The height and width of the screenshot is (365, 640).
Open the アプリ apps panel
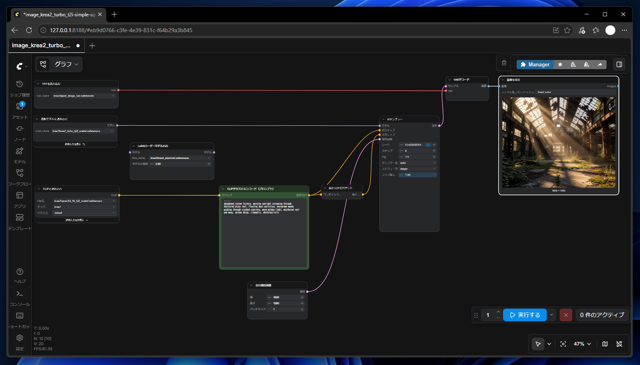coord(20,199)
